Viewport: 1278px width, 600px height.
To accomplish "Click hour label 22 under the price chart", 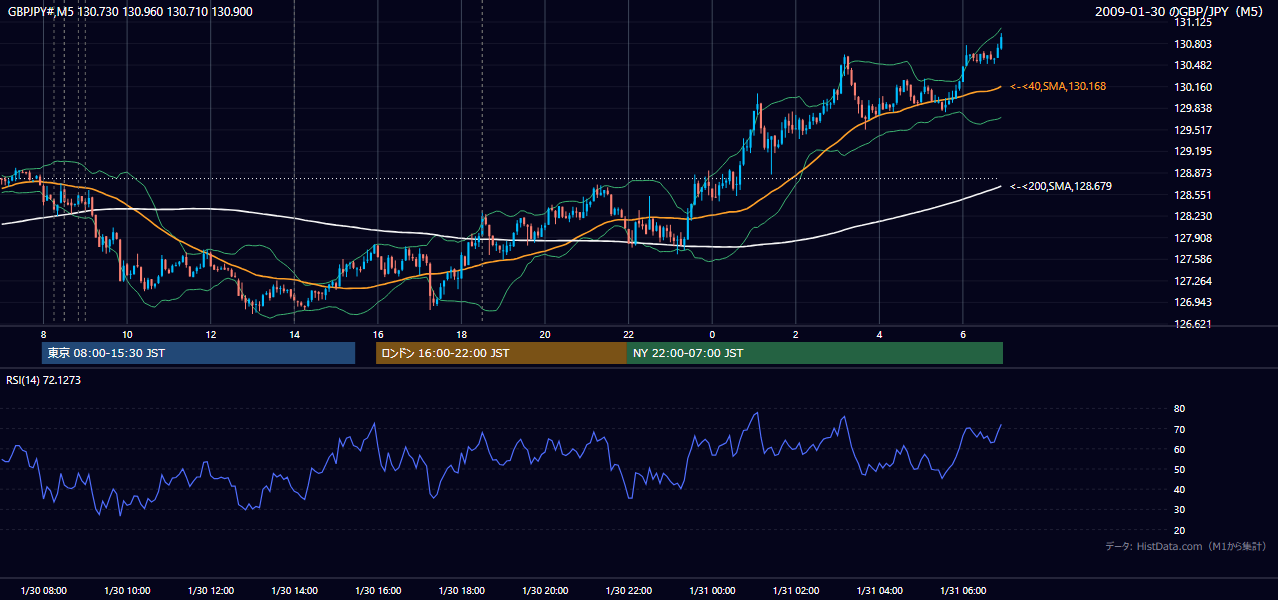I will (x=629, y=334).
